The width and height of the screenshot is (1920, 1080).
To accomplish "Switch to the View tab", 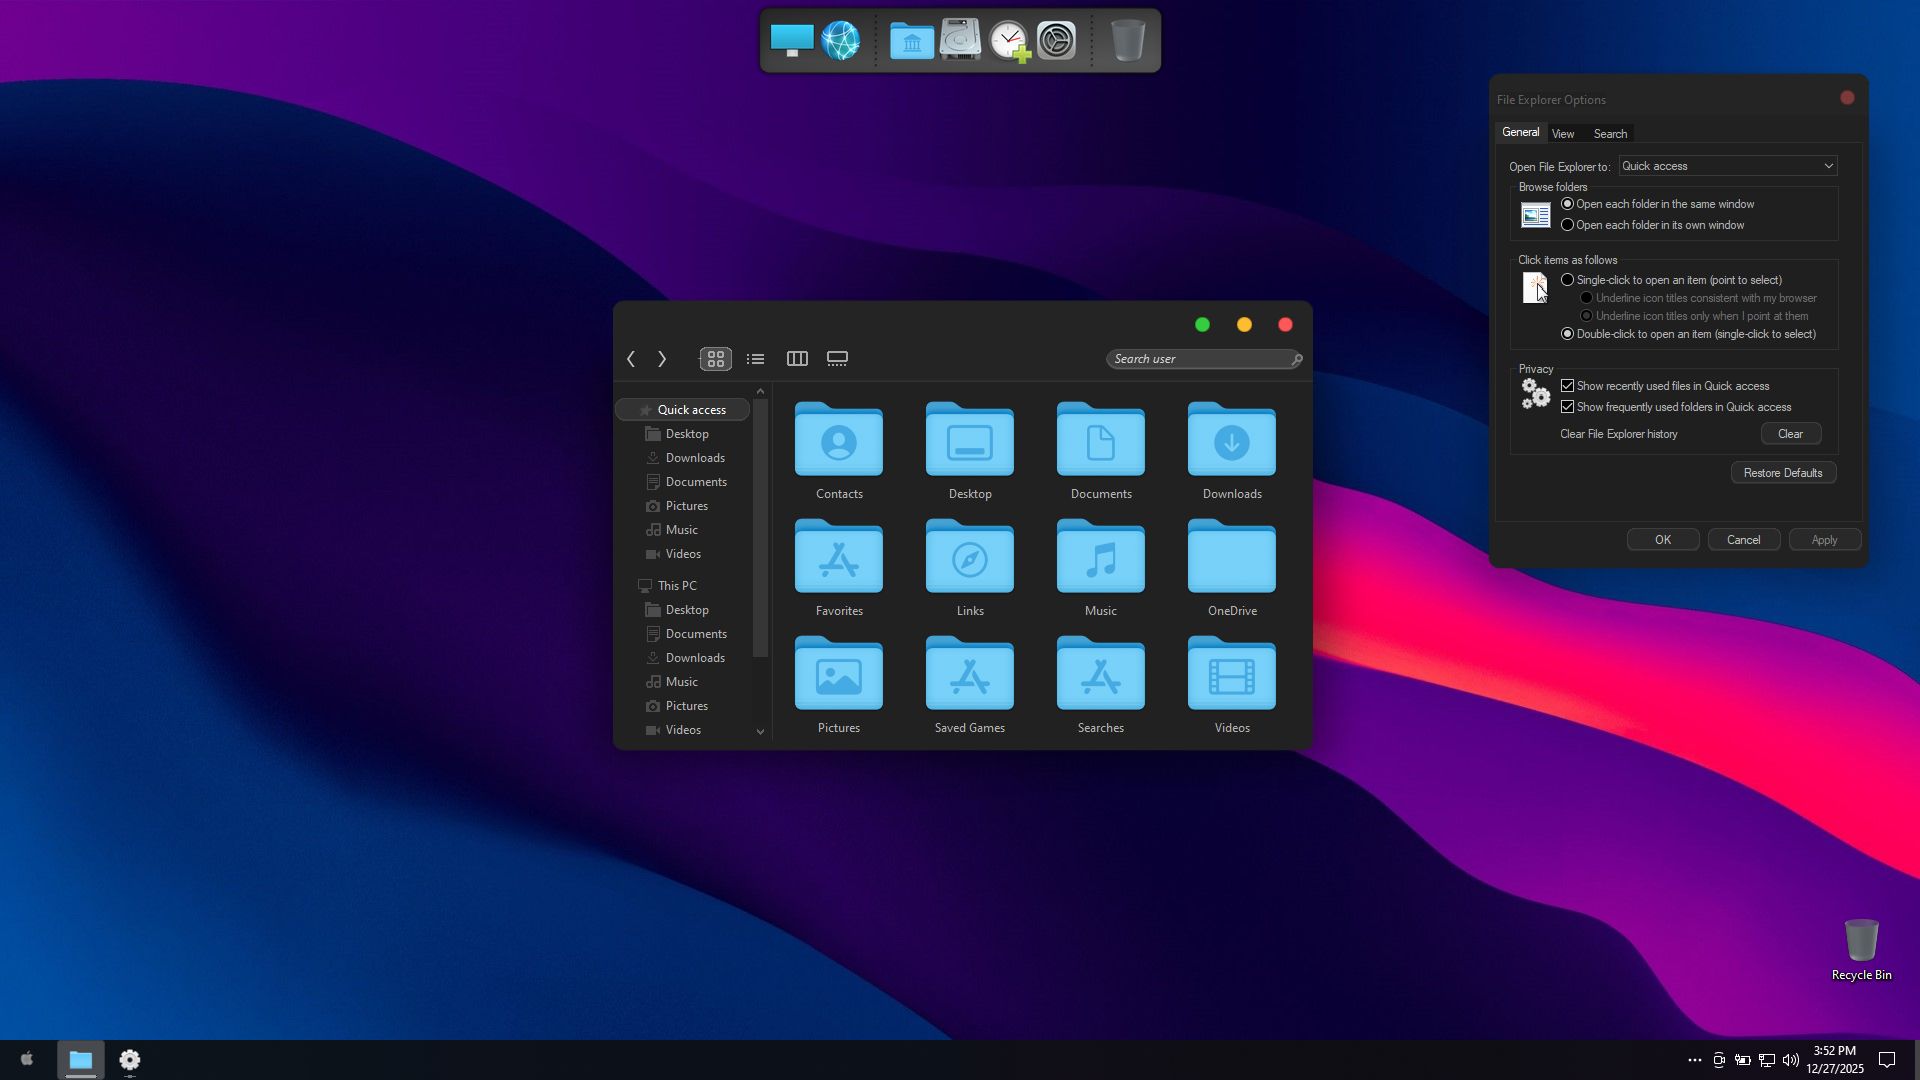I will click(1563, 134).
